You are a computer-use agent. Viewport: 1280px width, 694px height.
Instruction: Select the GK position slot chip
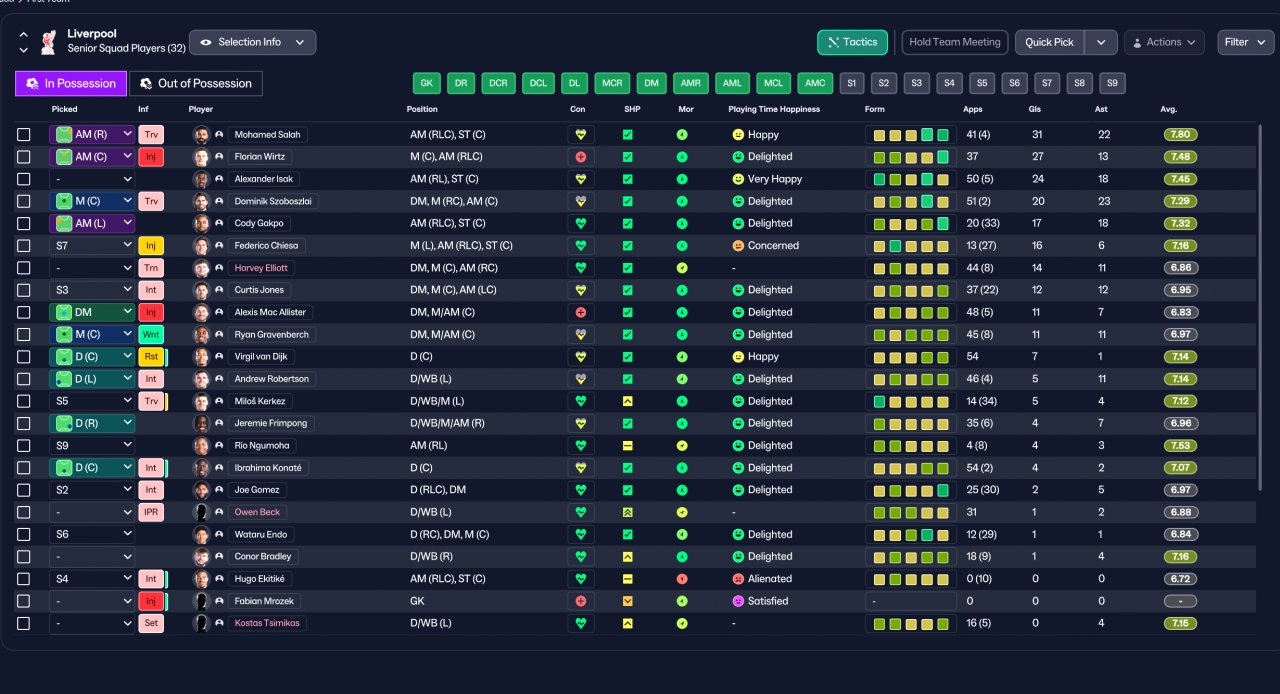click(427, 83)
